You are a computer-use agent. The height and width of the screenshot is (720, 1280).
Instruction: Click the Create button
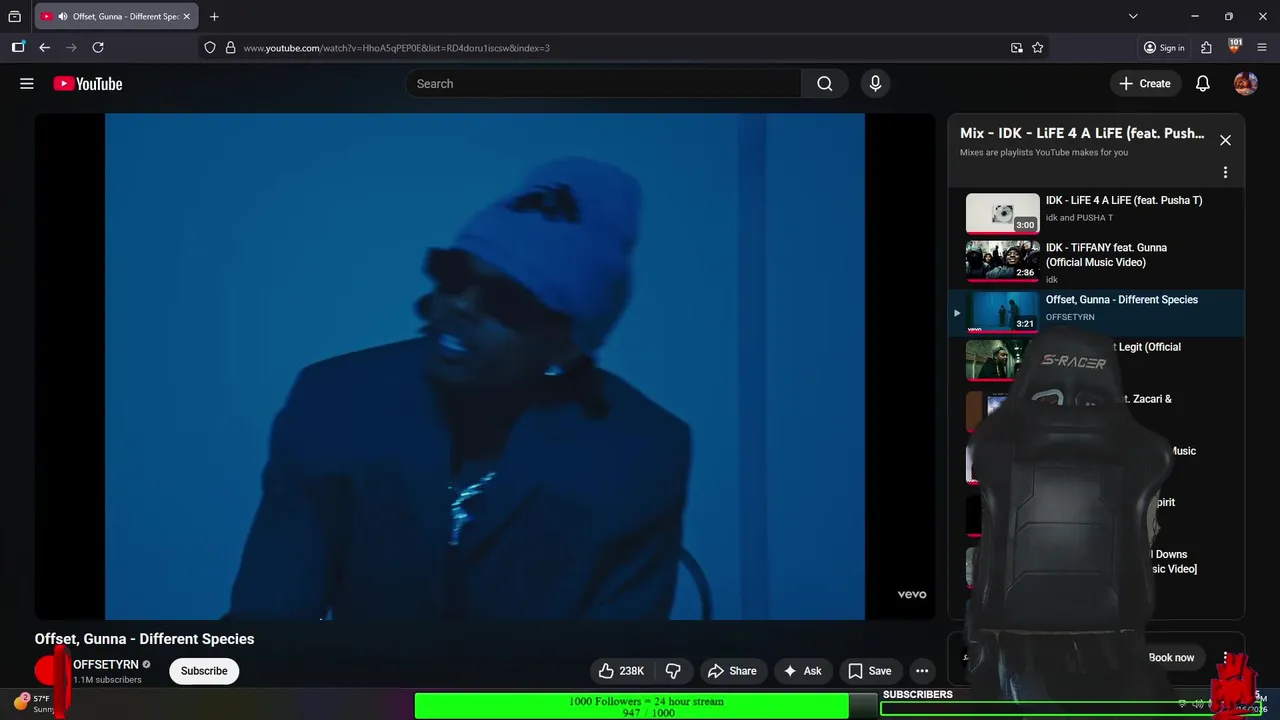click(x=1145, y=84)
